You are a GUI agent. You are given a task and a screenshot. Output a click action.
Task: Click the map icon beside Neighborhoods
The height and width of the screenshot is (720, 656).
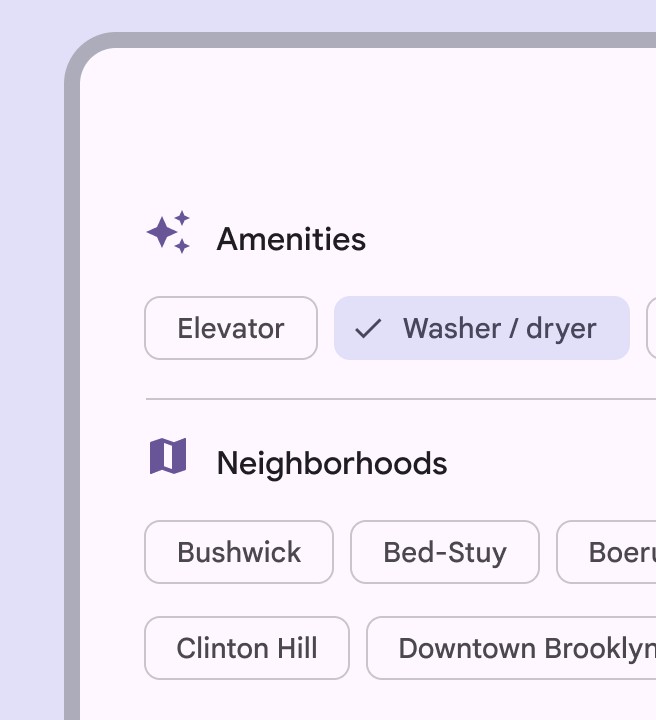(x=168, y=456)
